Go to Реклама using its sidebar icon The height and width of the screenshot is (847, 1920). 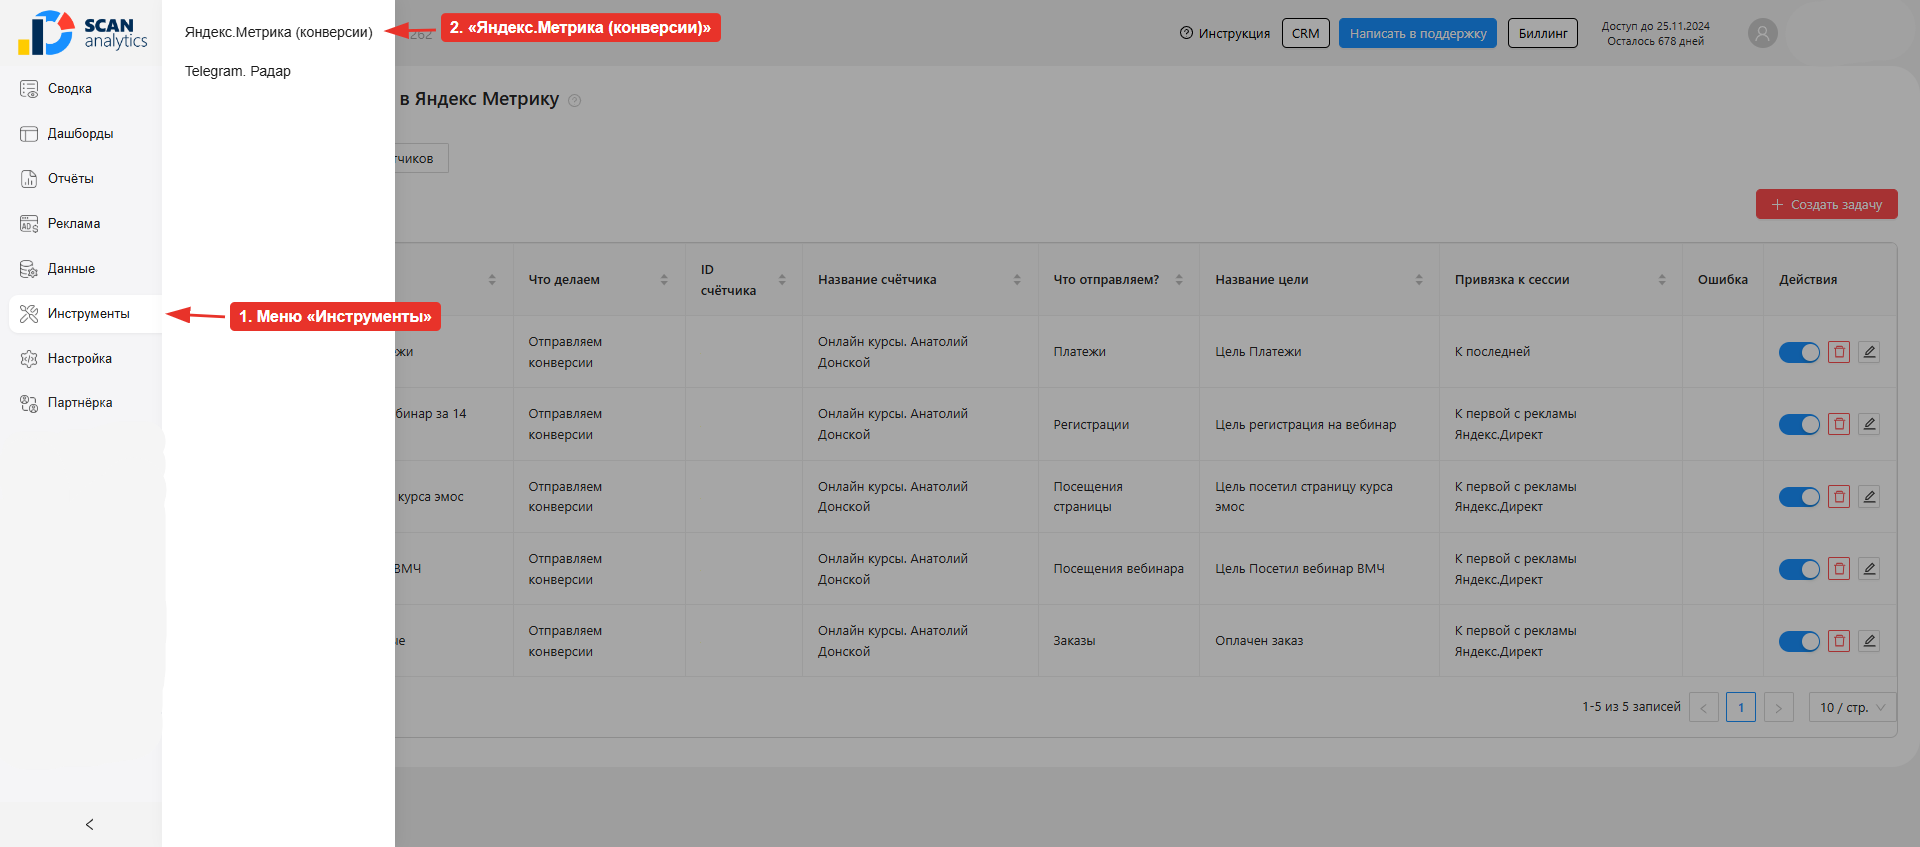(x=29, y=224)
